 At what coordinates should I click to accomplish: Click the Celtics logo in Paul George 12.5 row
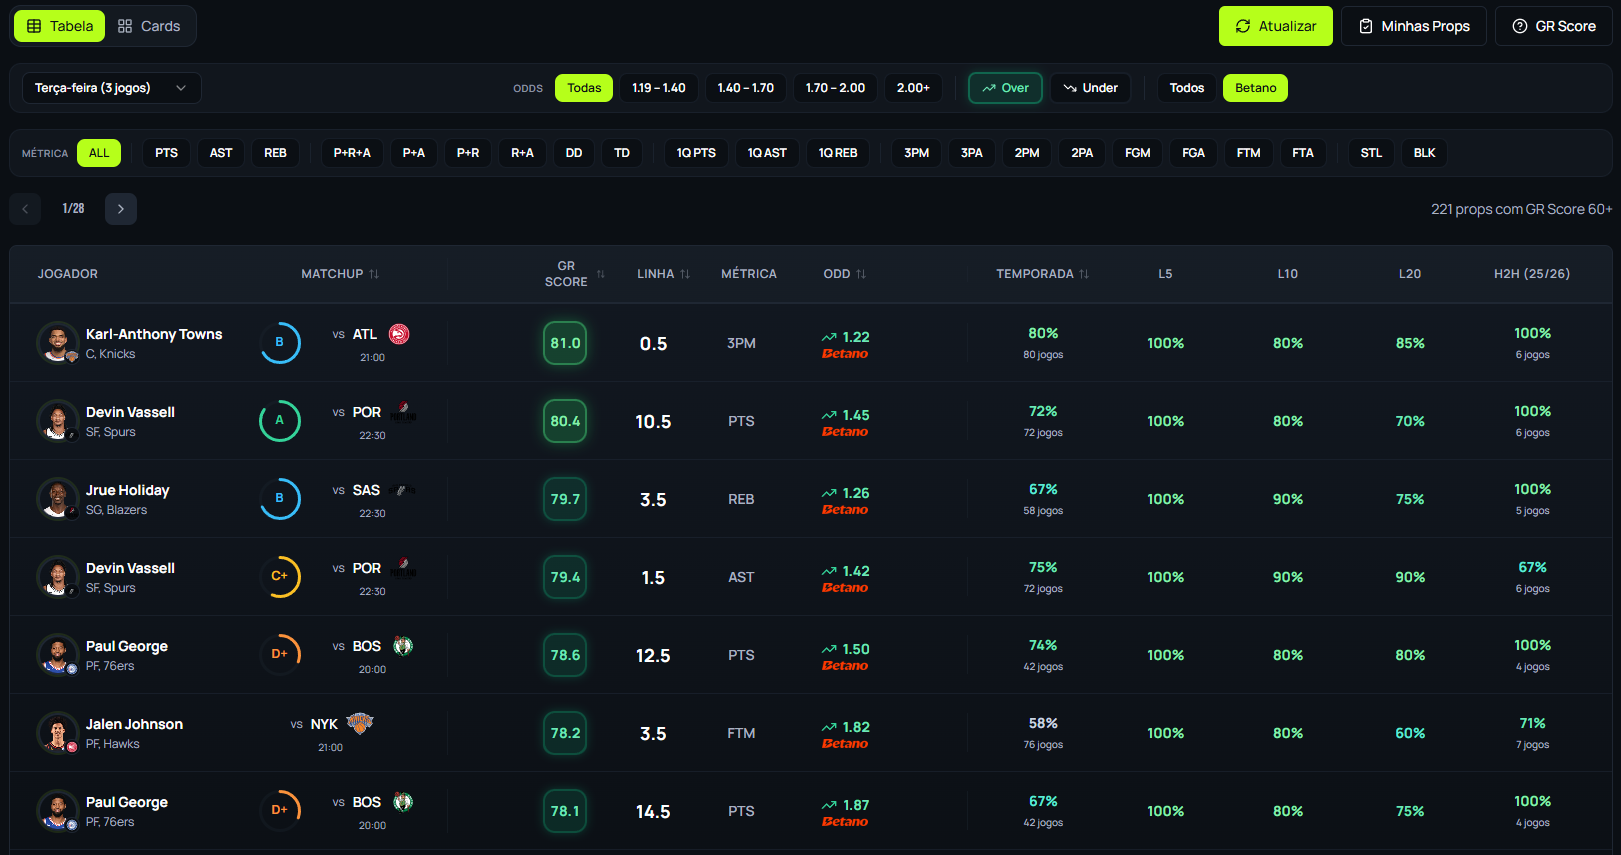(x=403, y=646)
